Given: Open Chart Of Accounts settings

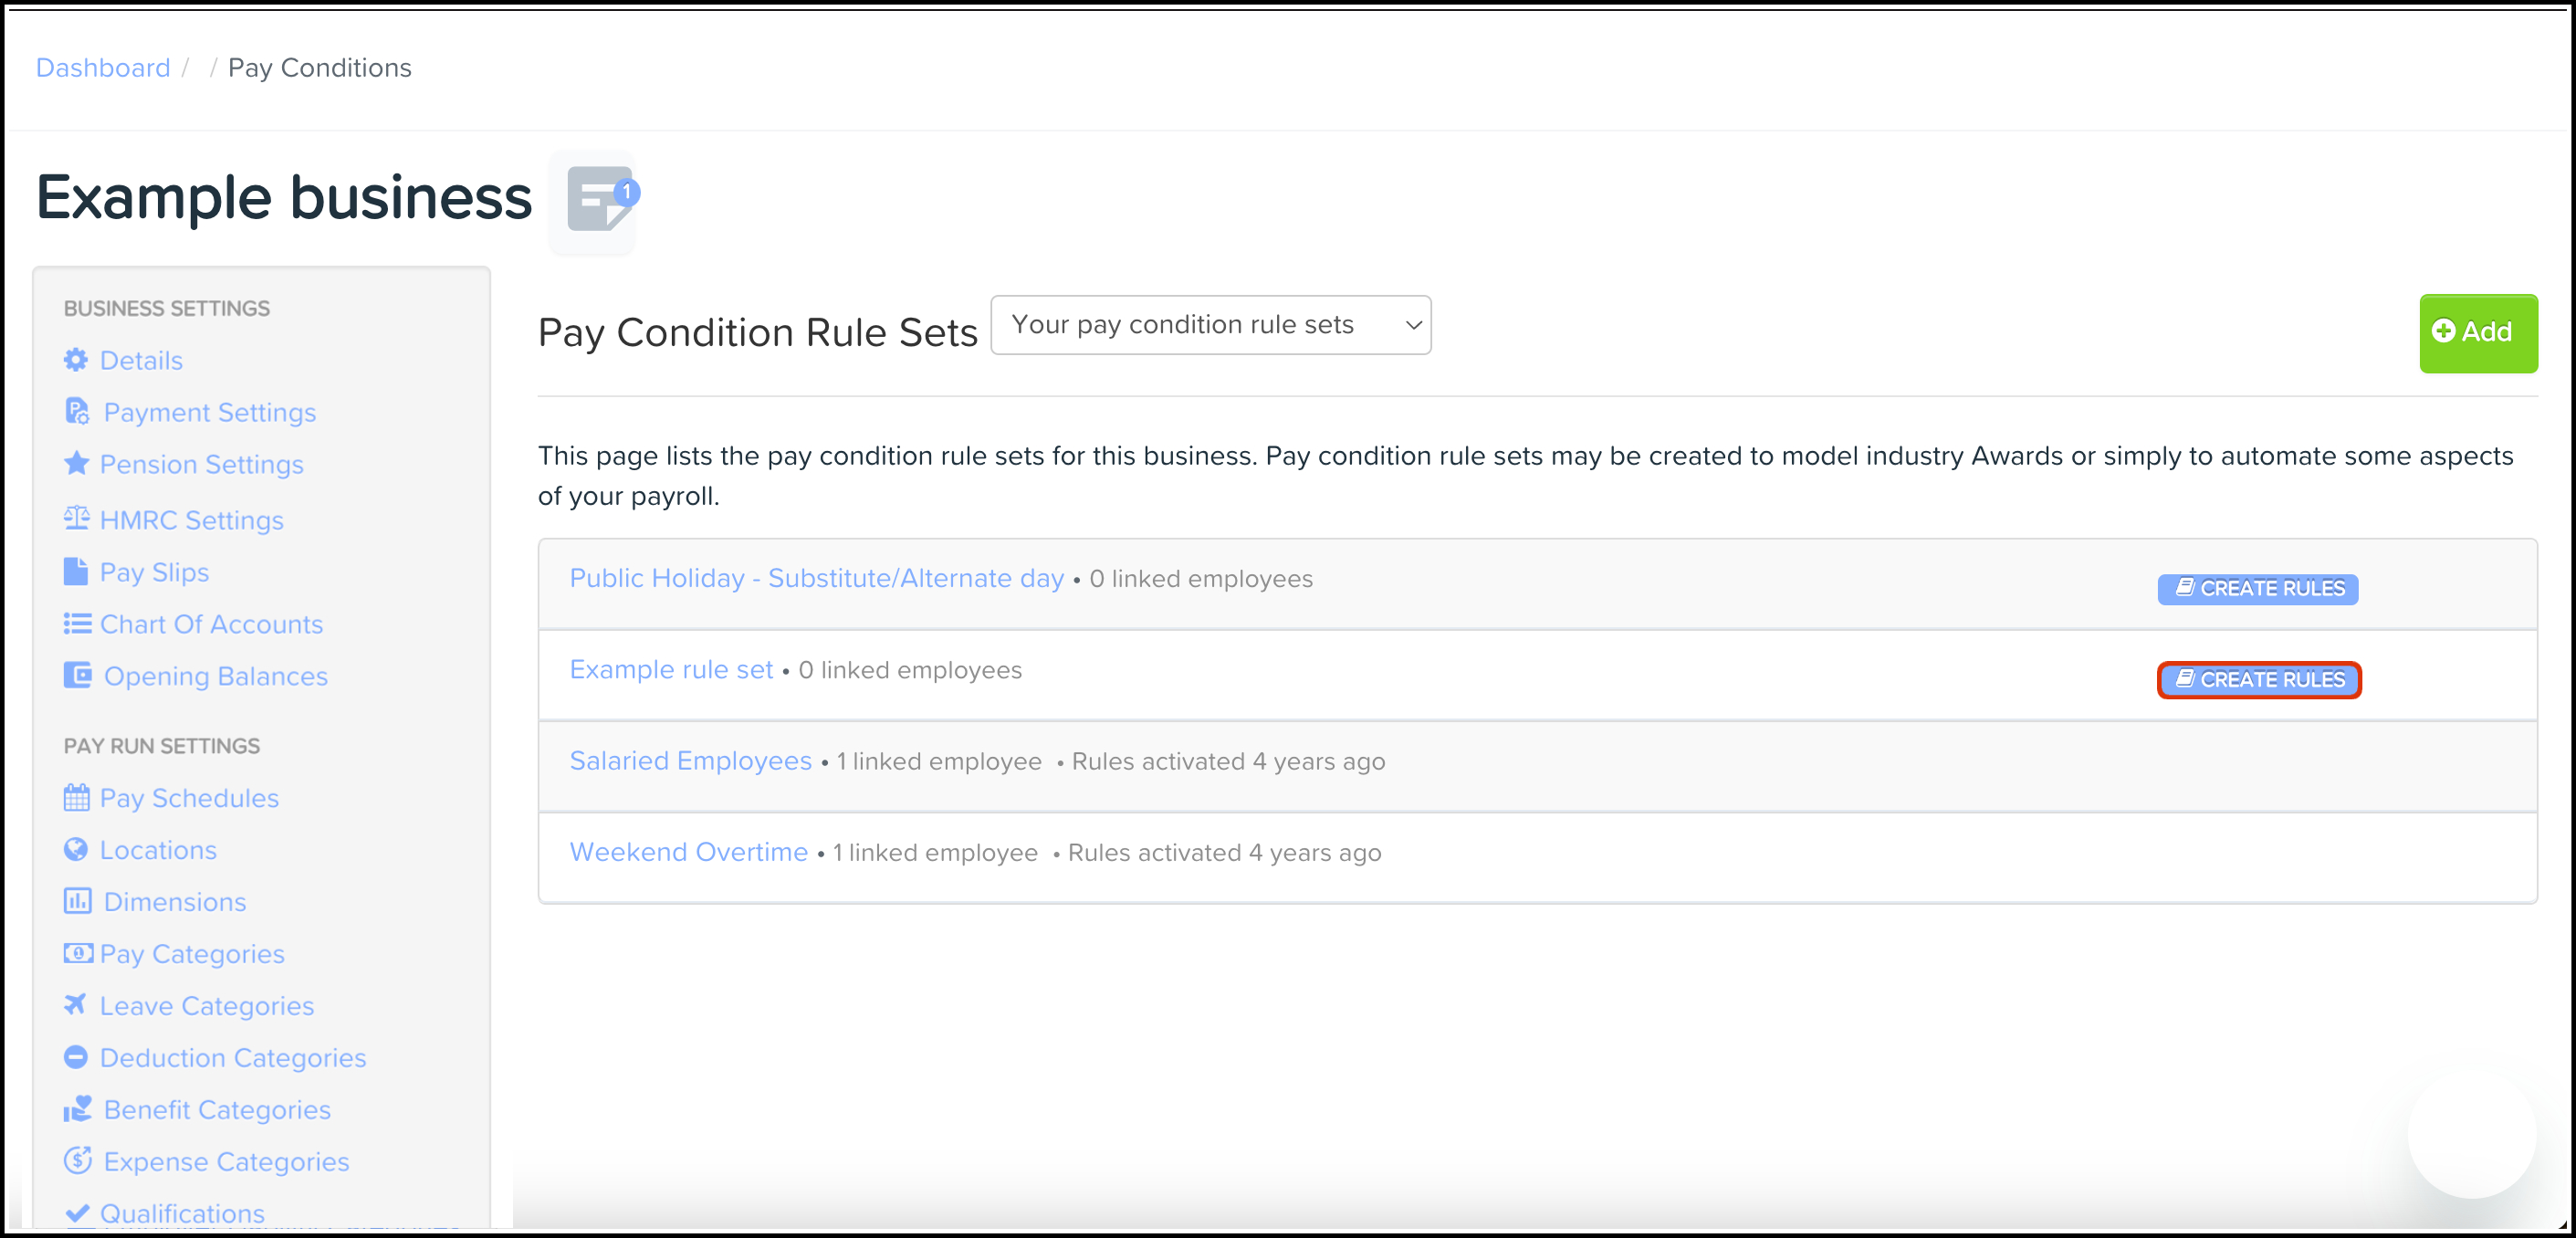Looking at the screenshot, I should (211, 624).
